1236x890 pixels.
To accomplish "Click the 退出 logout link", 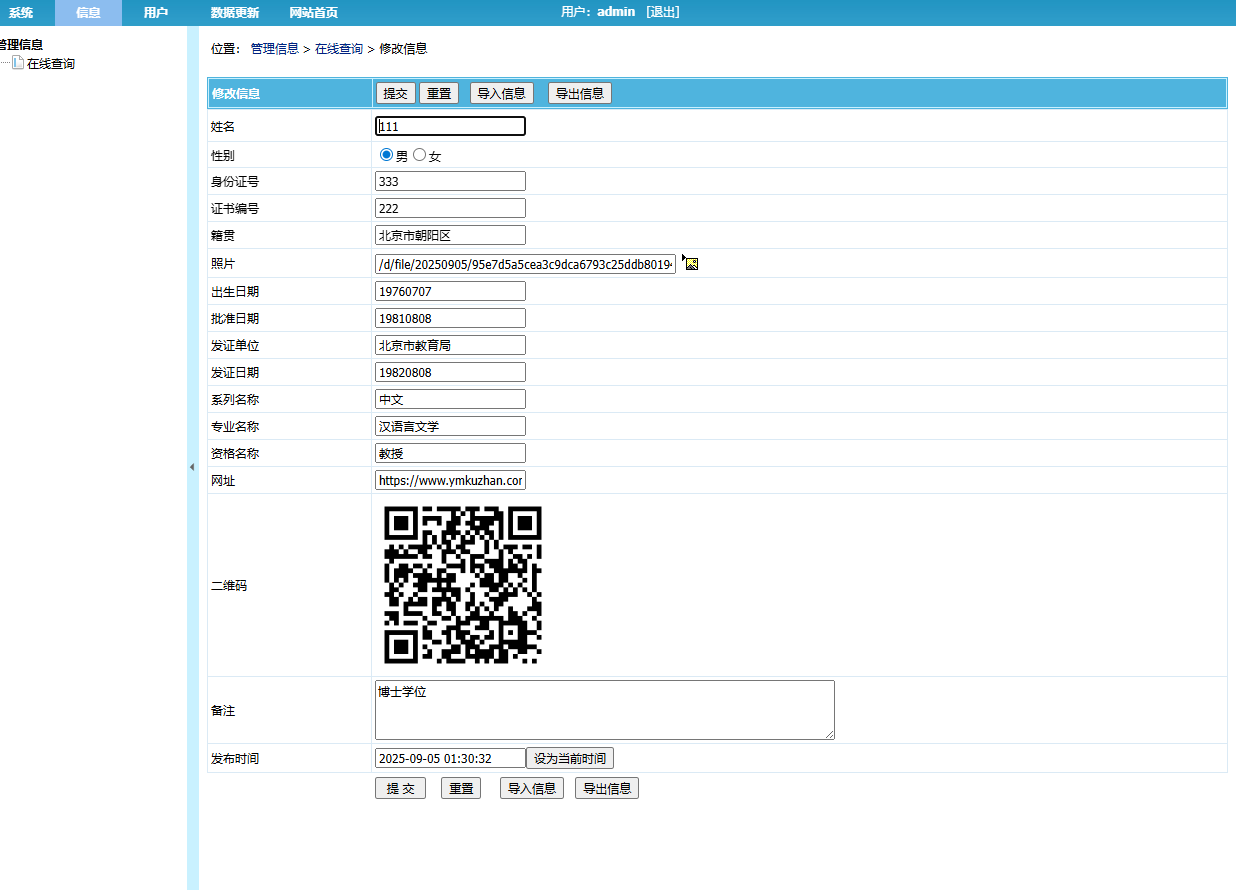I will coord(661,12).
